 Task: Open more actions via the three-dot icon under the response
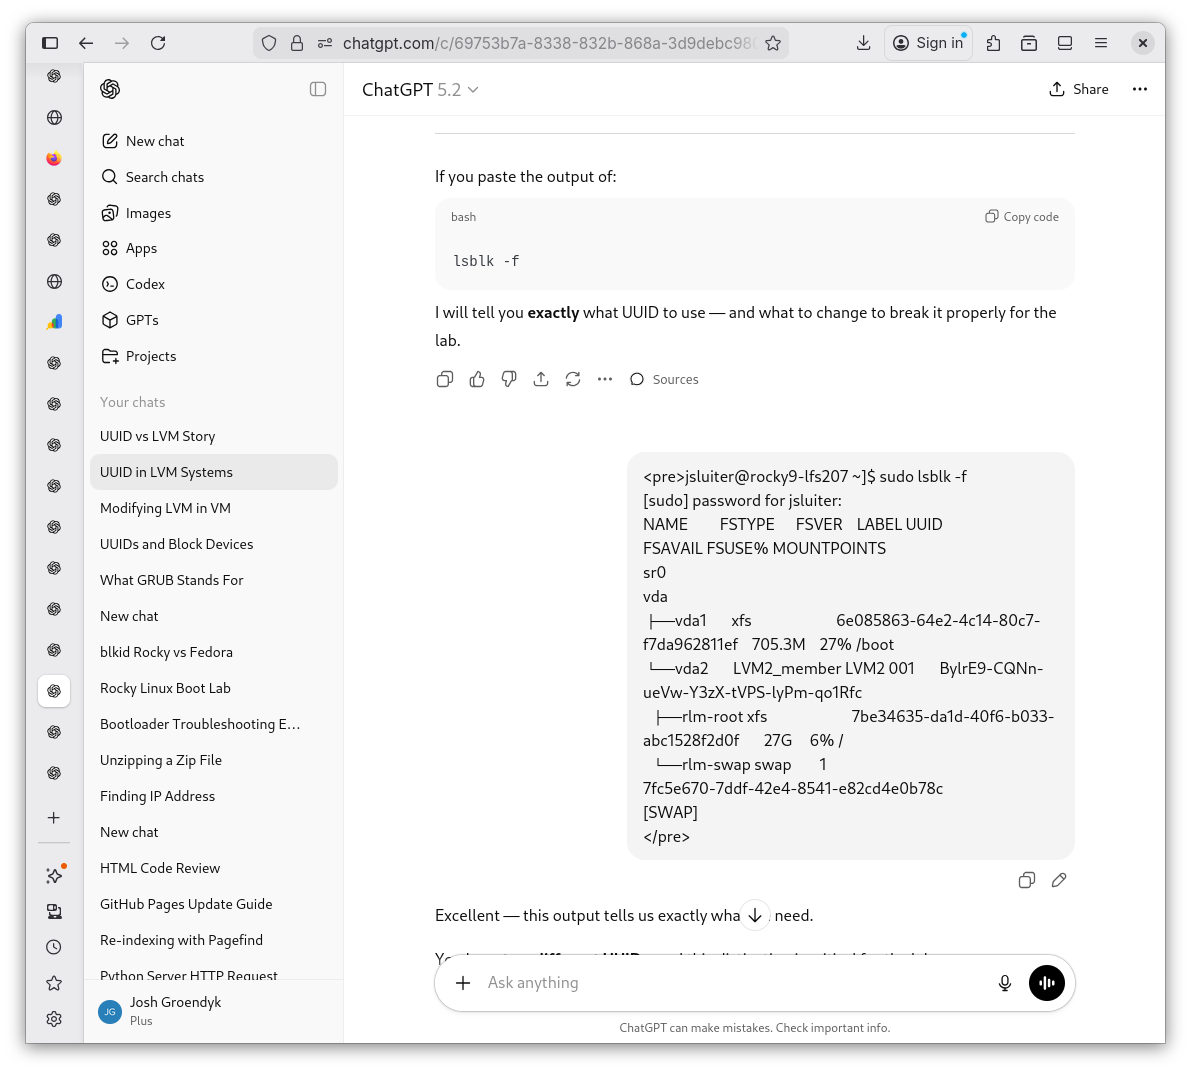click(x=605, y=379)
